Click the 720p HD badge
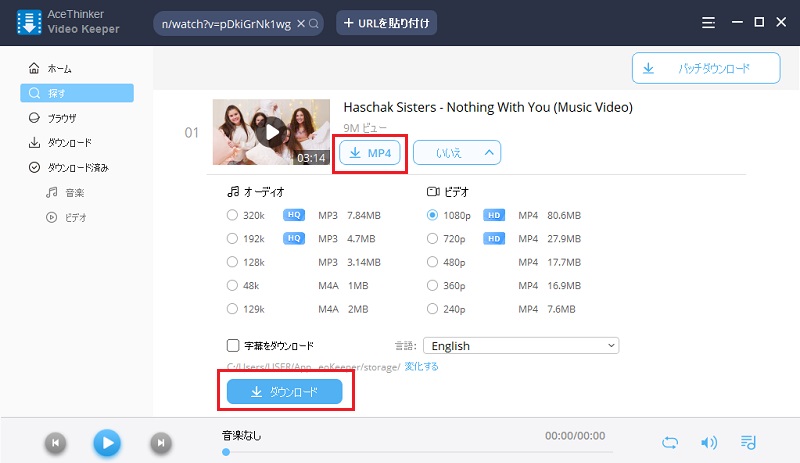Image resolution: width=800 pixels, height=463 pixels. 494,238
